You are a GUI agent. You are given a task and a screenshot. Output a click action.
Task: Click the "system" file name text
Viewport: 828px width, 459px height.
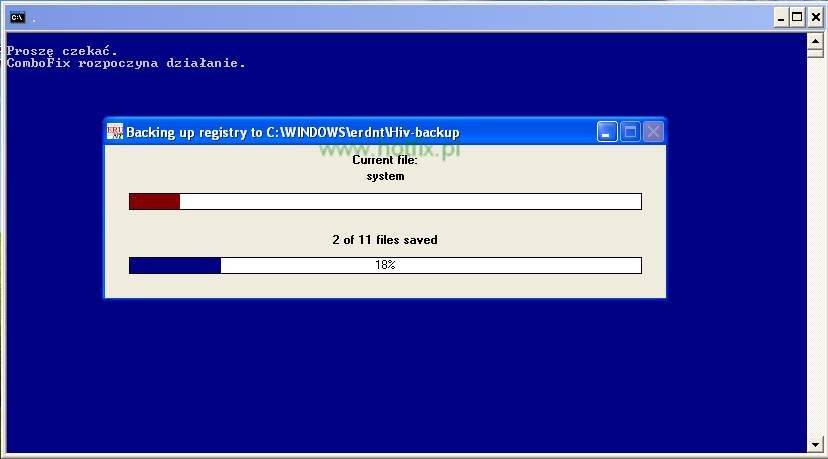(385, 176)
